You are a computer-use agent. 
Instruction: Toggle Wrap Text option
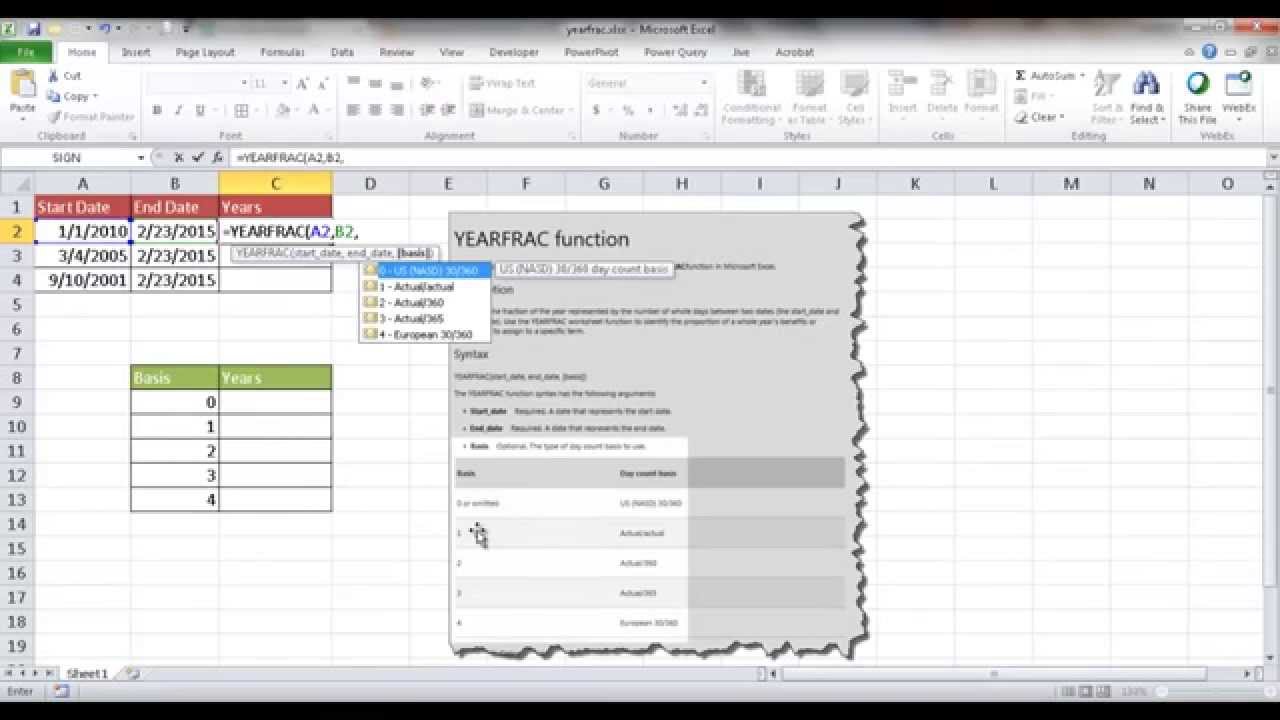click(x=503, y=84)
